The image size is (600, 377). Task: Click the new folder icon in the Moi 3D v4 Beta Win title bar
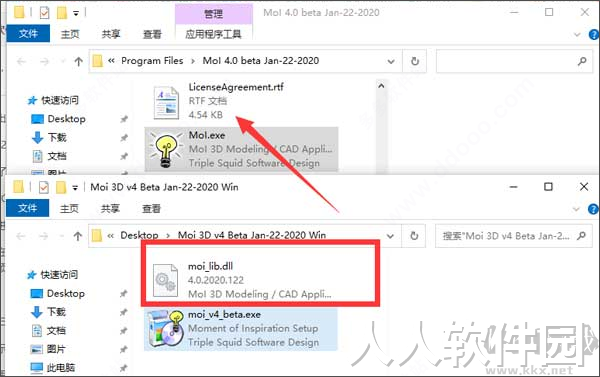[x=61, y=188]
